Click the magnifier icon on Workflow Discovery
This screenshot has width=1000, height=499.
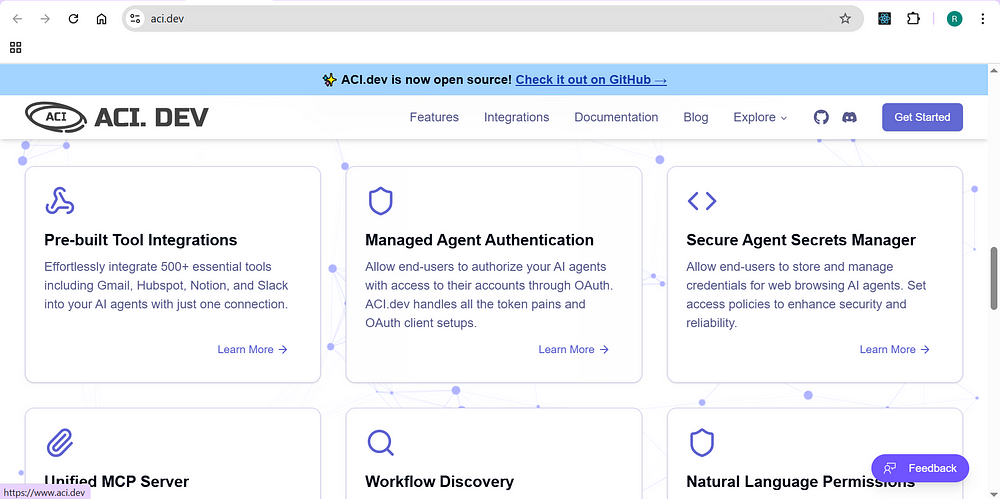[x=381, y=442]
